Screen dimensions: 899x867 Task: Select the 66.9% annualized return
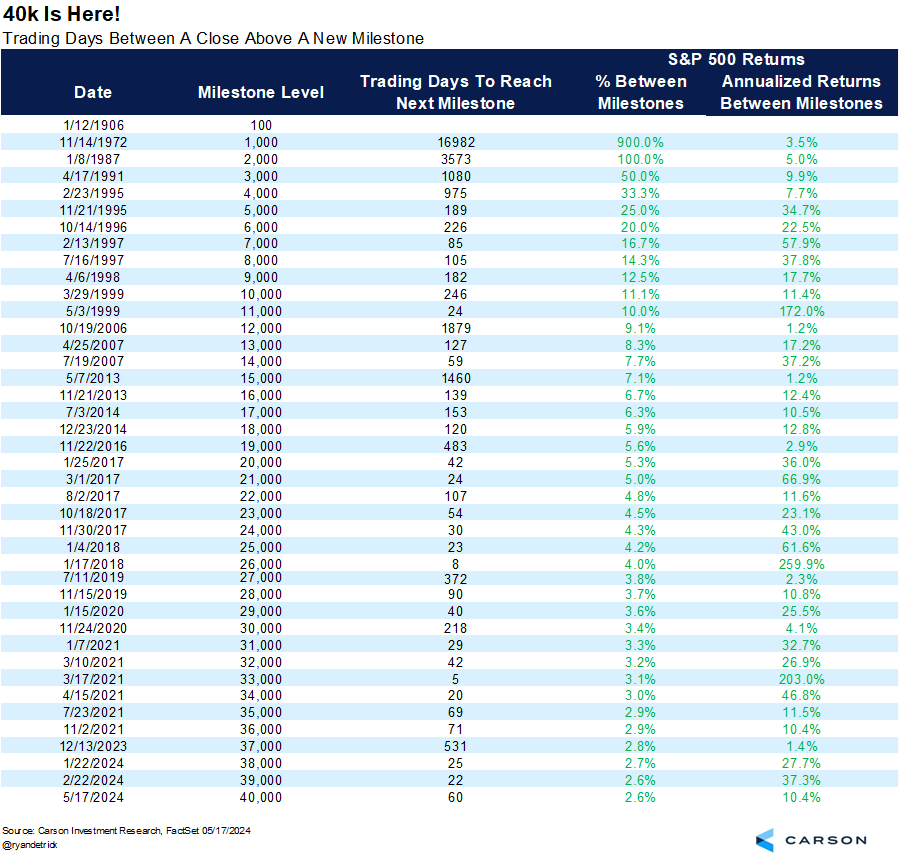802,479
